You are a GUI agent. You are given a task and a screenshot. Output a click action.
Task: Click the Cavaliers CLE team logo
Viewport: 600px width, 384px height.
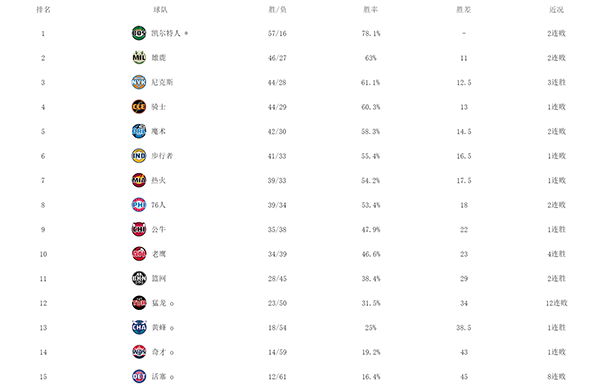tap(139, 107)
